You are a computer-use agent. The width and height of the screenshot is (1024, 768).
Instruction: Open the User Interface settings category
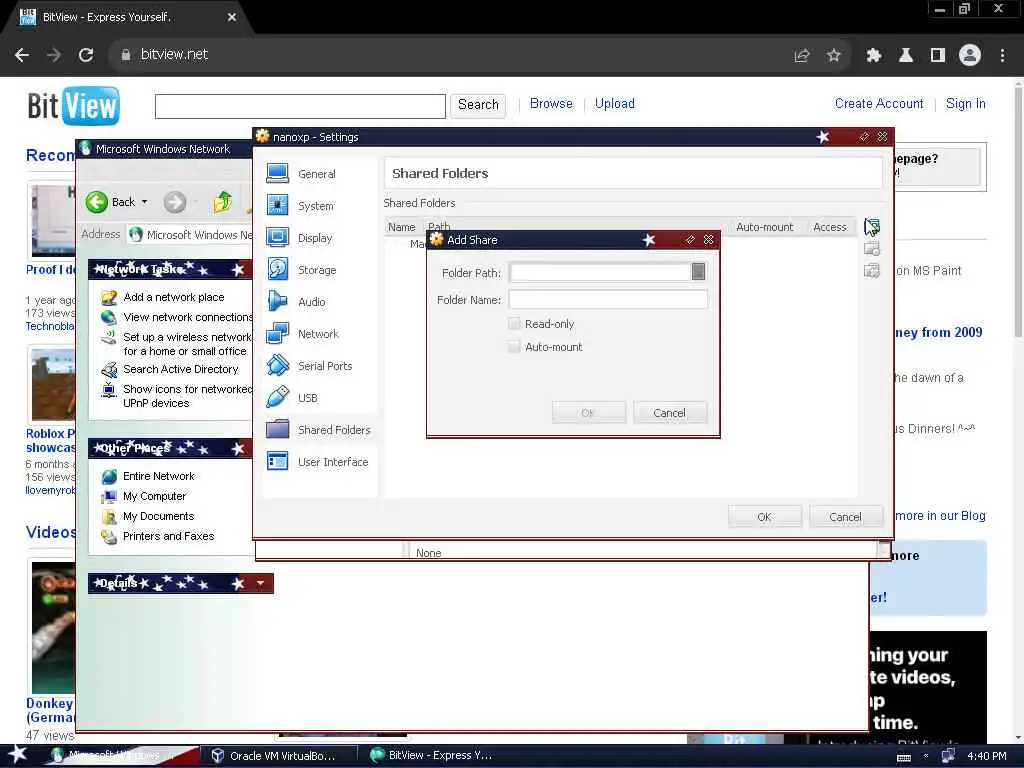coord(317,462)
